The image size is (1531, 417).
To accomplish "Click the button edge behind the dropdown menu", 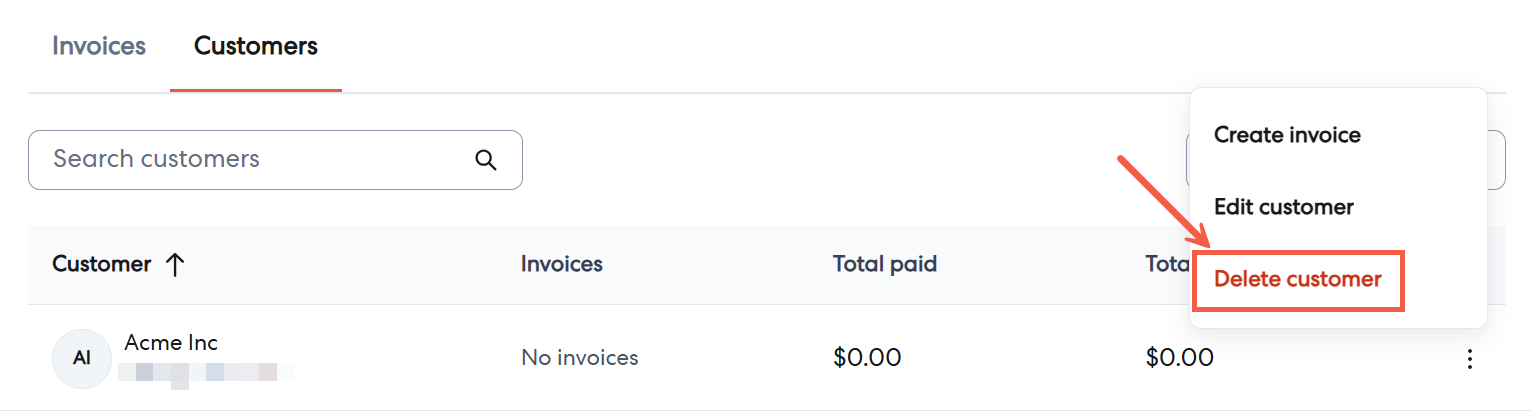I will pyautogui.click(x=1496, y=160).
